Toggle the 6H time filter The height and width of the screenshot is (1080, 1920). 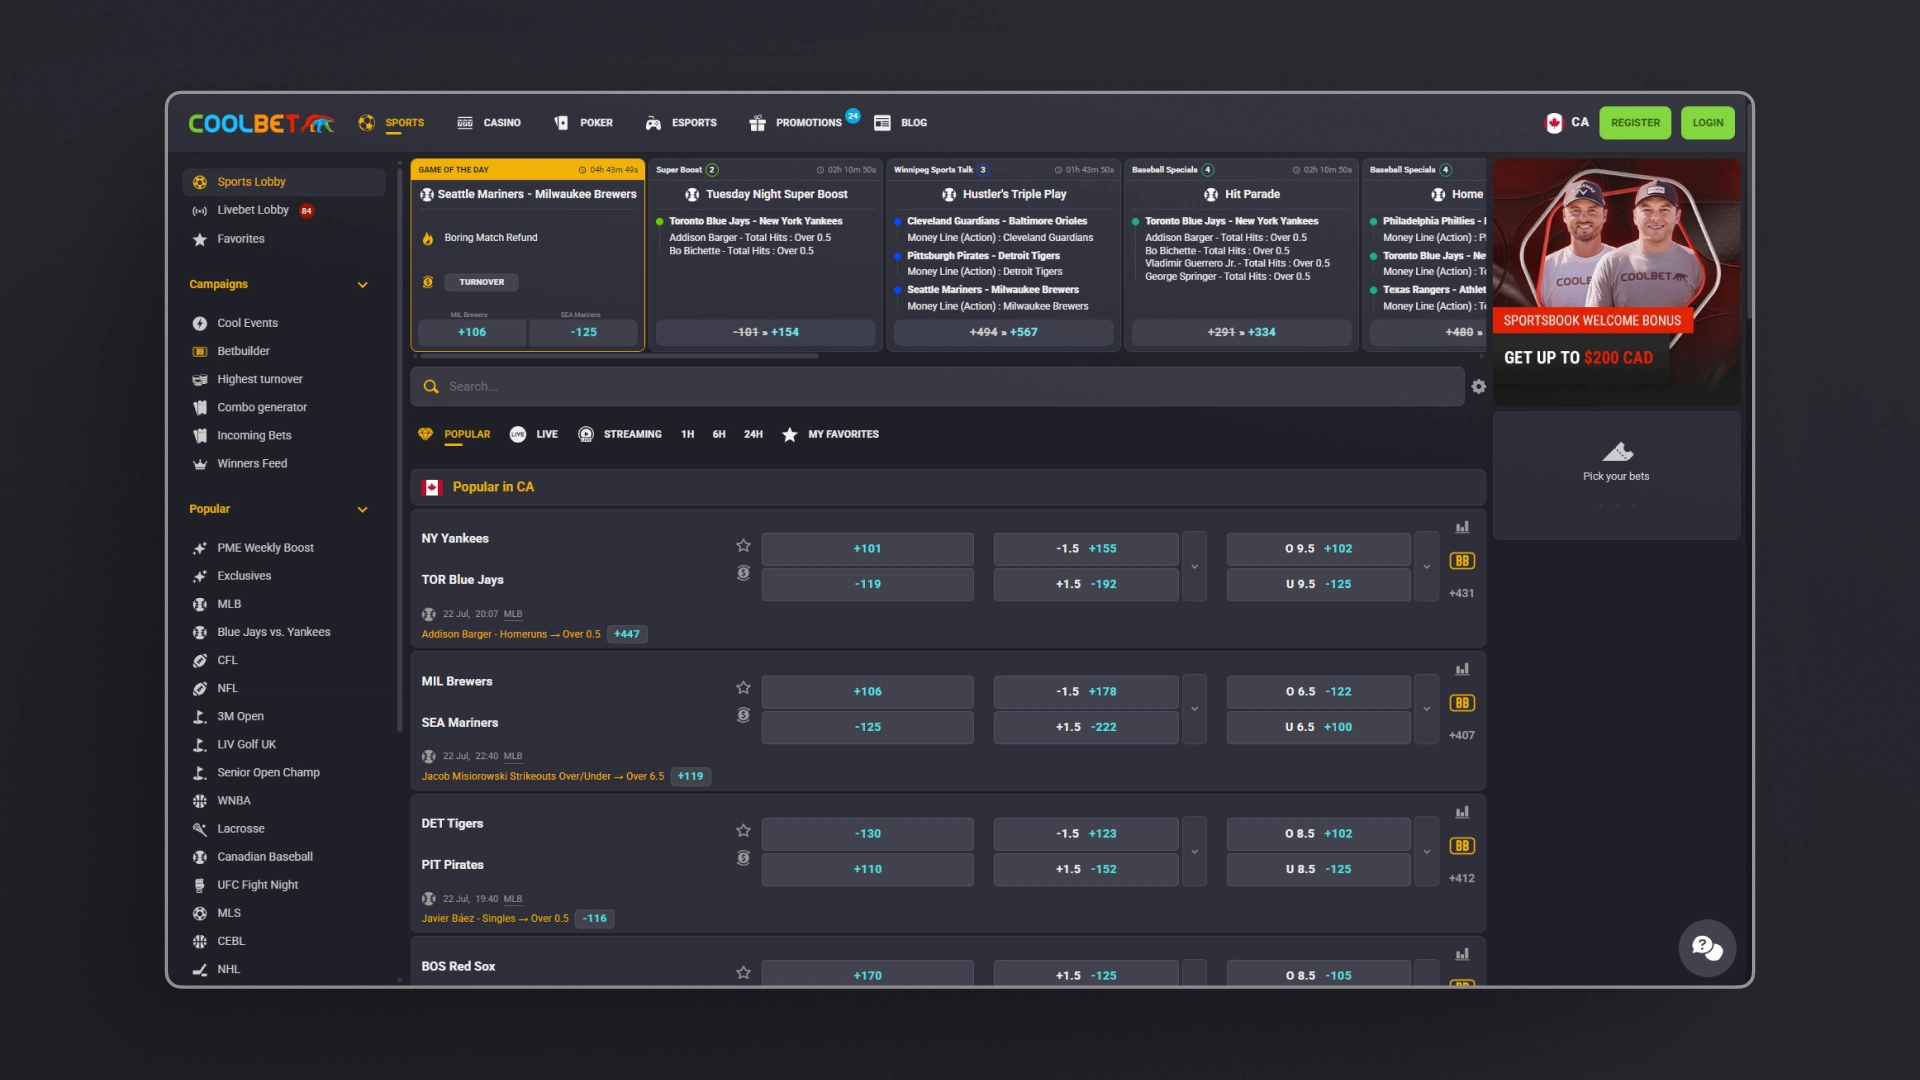[x=719, y=434]
